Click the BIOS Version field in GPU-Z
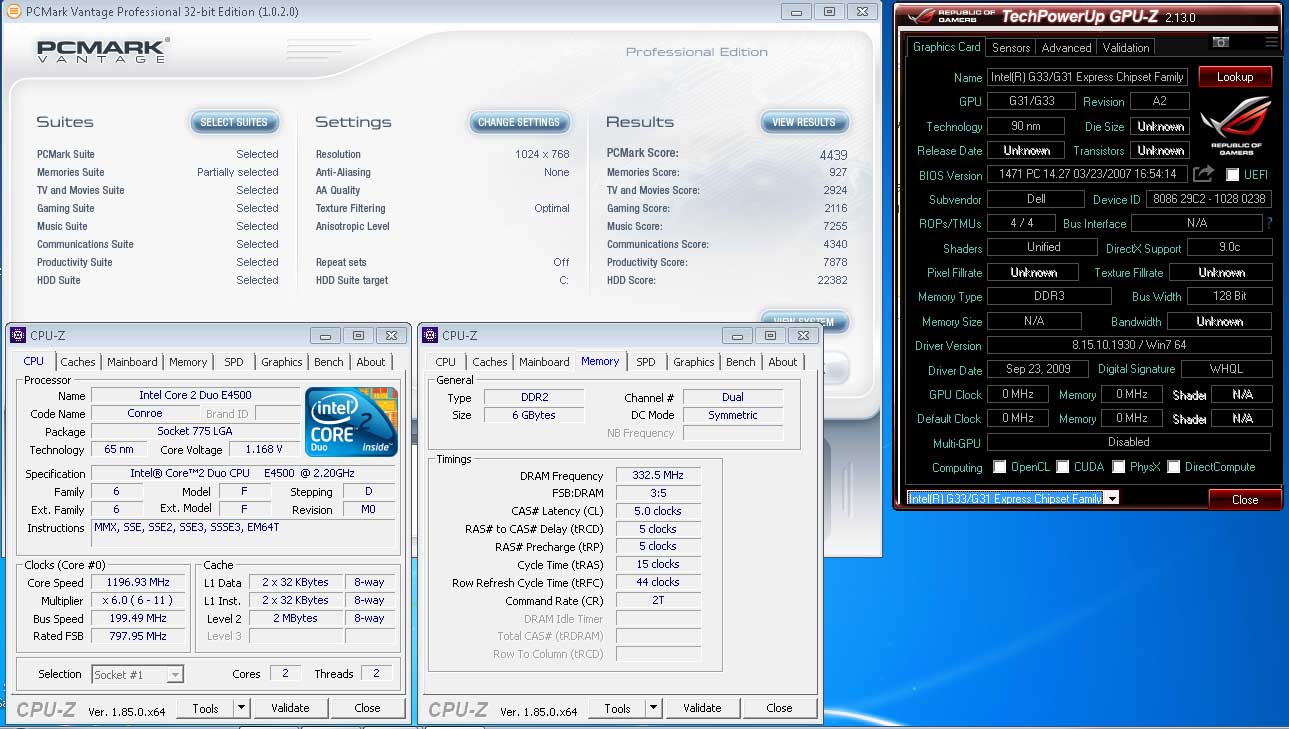Image resolution: width=1289 pixels, height=729 pixels. 1088,175
